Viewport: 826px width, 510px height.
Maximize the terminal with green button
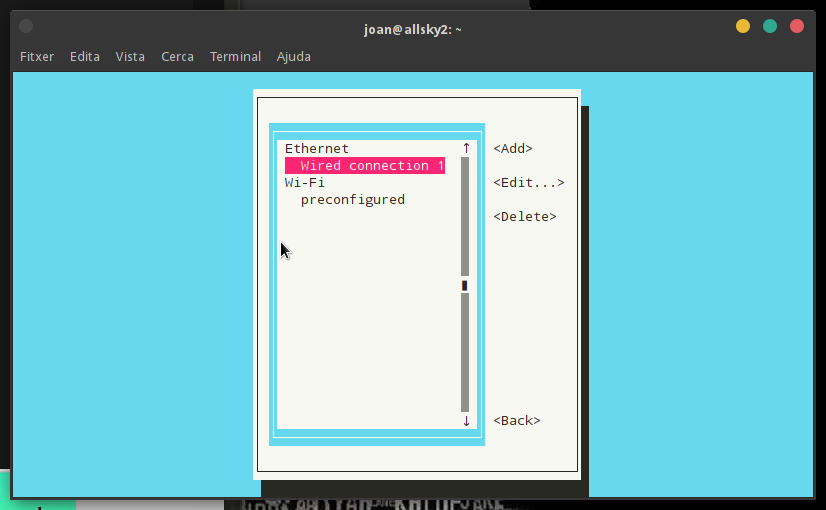click(770, 26)
